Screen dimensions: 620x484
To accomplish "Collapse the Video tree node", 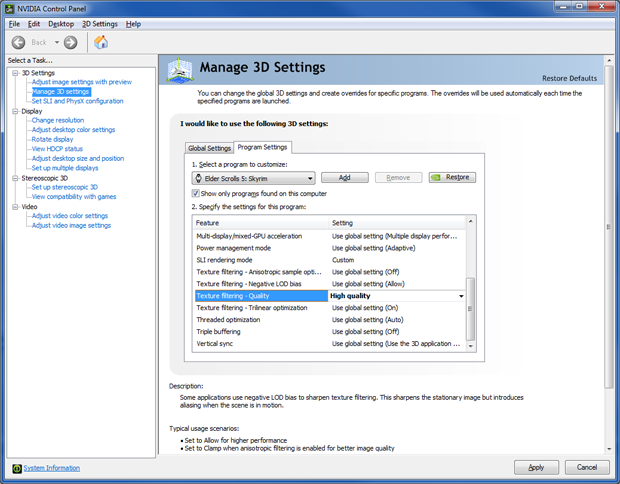I will point(15,207).
